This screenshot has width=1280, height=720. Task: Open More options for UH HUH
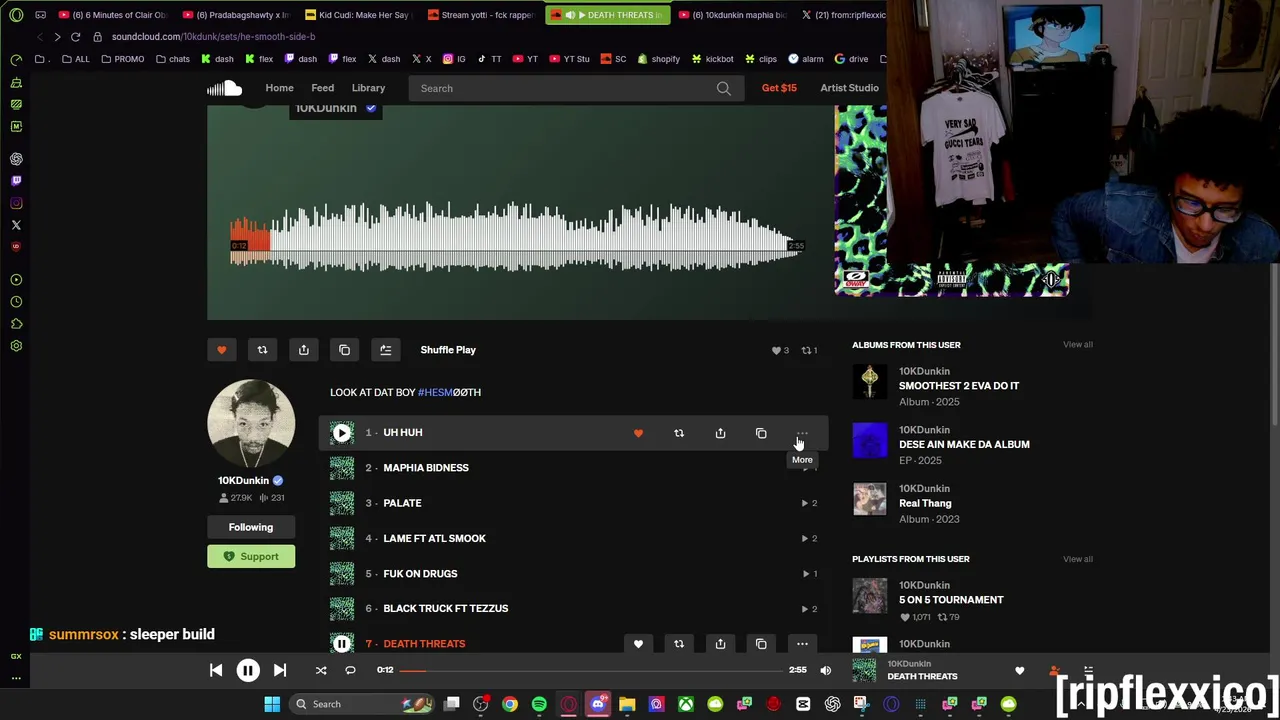(802, 433)
